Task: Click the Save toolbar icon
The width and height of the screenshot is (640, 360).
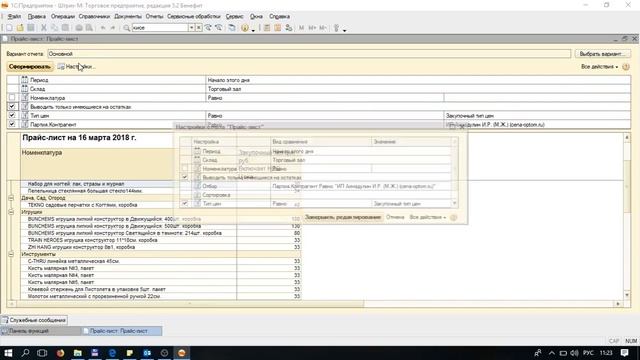Action: tap(31, 28)
